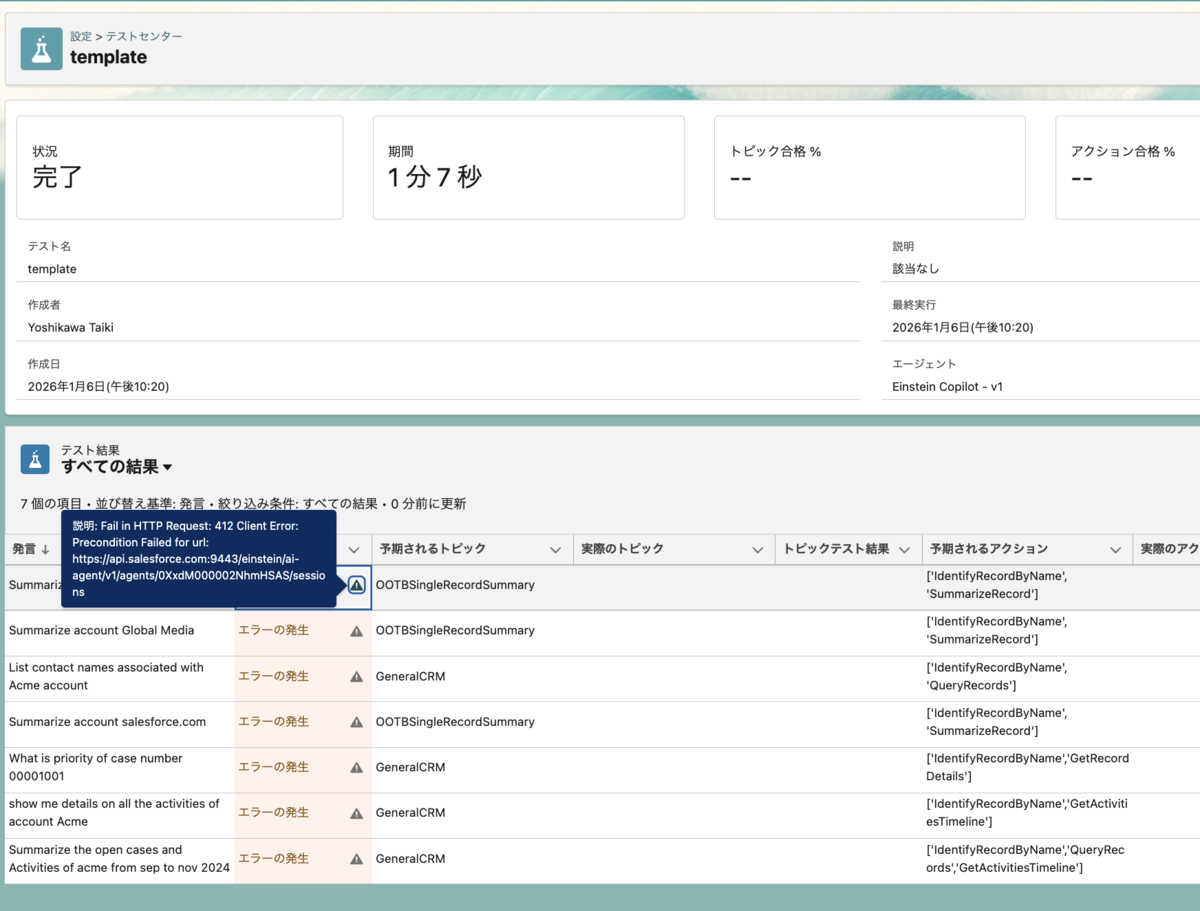Click the Summarize account salesforce.com utterance
This screenshot has height=911, width=1200.
pos(108,722)
